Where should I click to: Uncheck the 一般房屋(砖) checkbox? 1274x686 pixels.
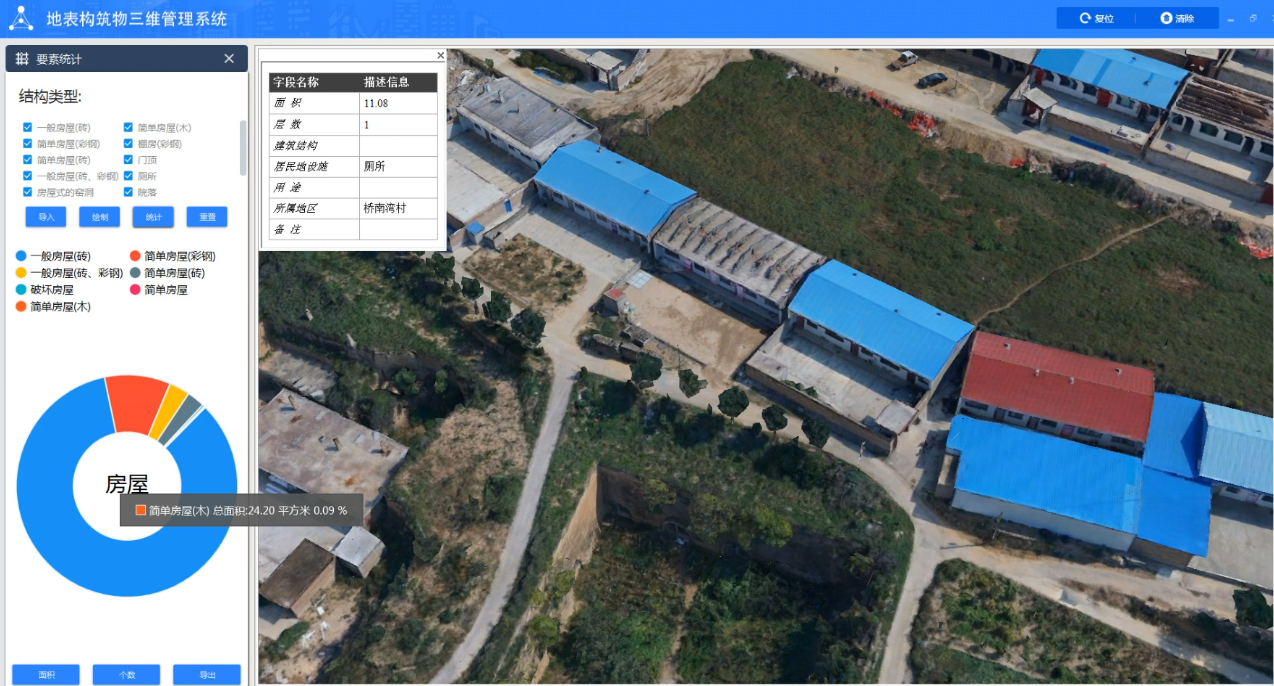[28, 128]
